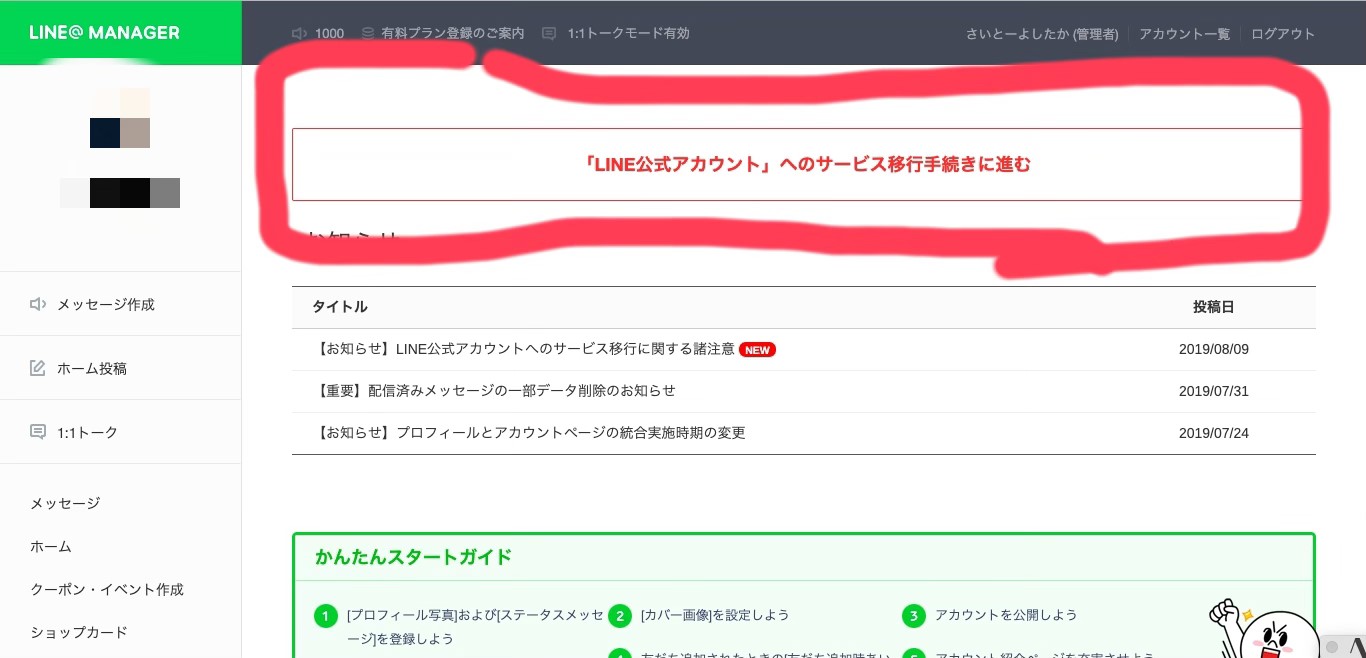1366x658 pixels.
Task: Select メッセージ in the sidebar menu
Action: pos(65,503)
